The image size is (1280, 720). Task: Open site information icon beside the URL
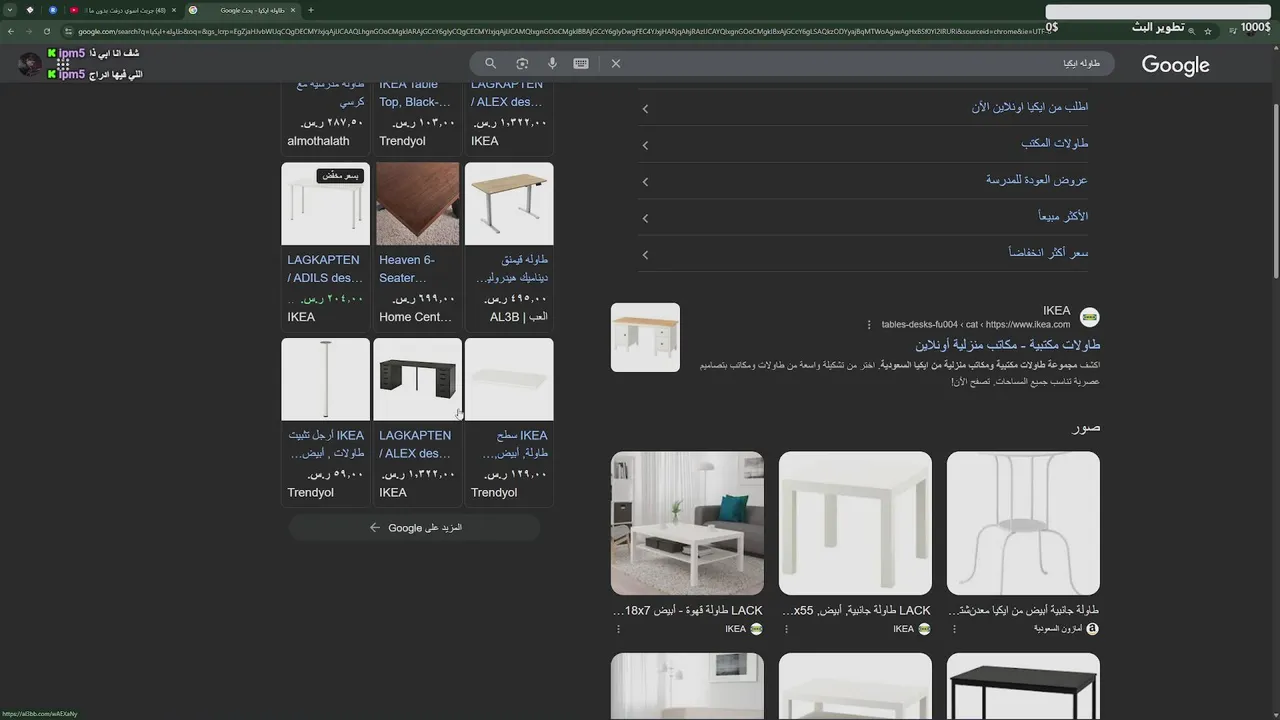67,31
